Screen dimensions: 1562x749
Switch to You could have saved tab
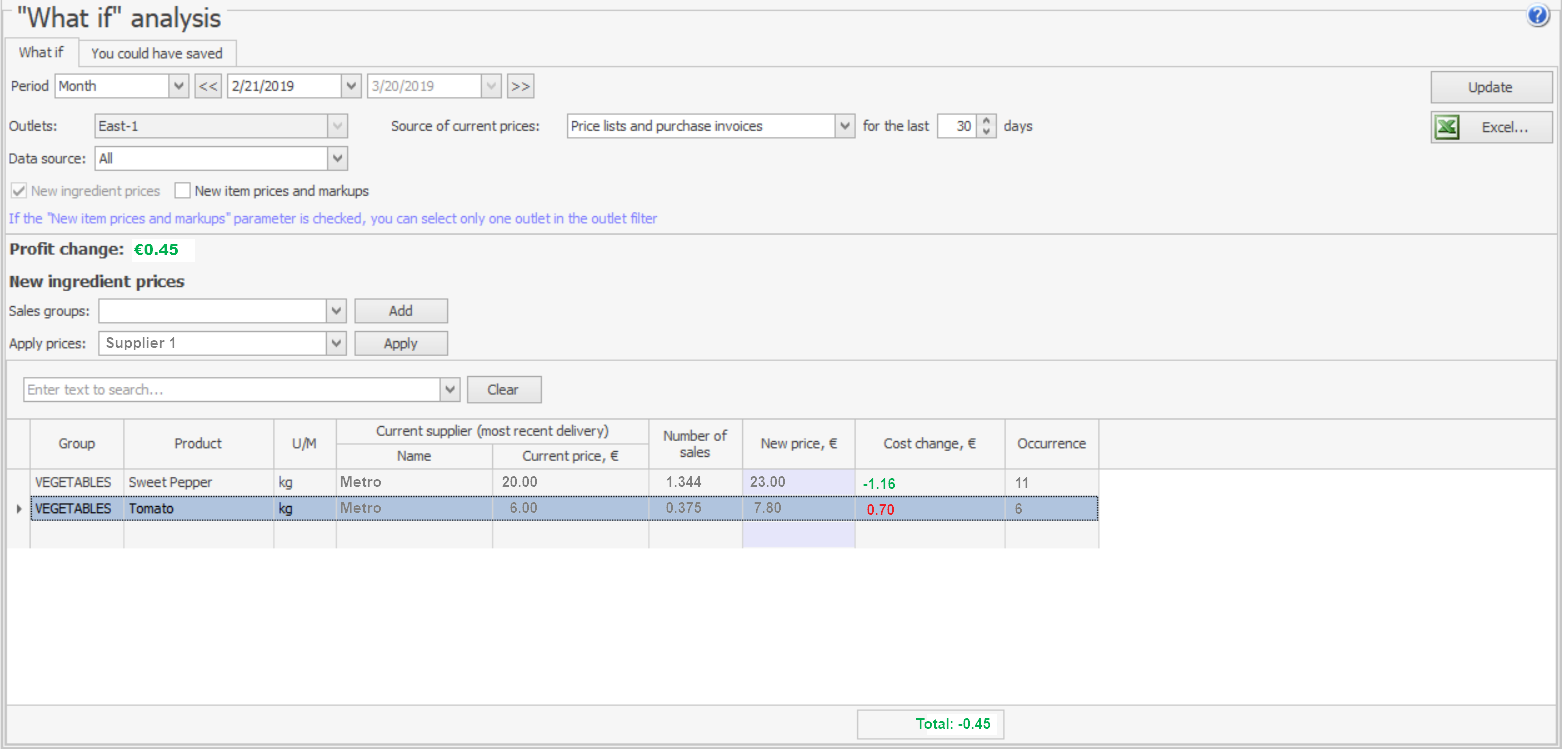click(157, 53)
